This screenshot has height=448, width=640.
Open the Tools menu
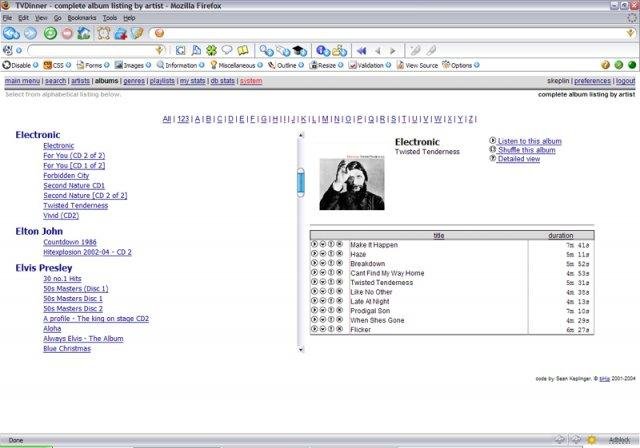[x=109, y=18]
